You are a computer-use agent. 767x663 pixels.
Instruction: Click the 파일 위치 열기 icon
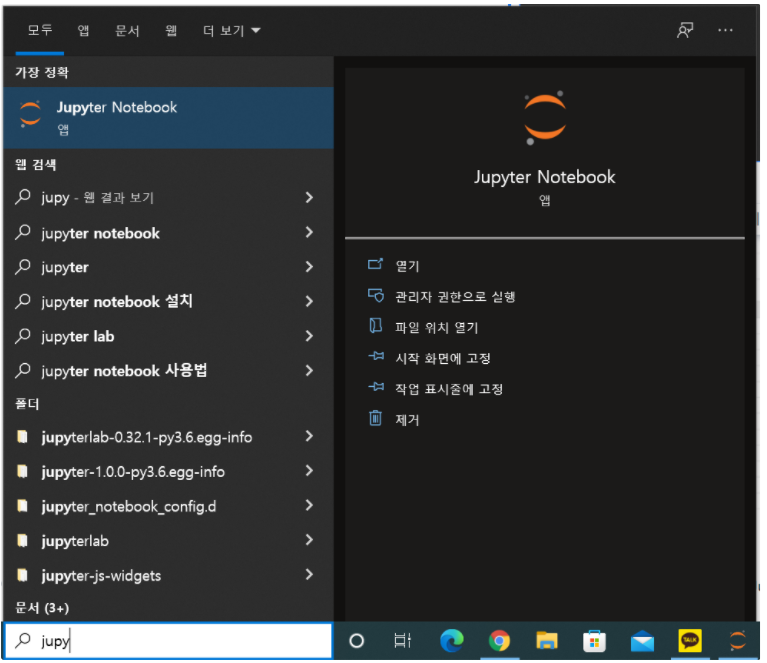coord(376,326)
